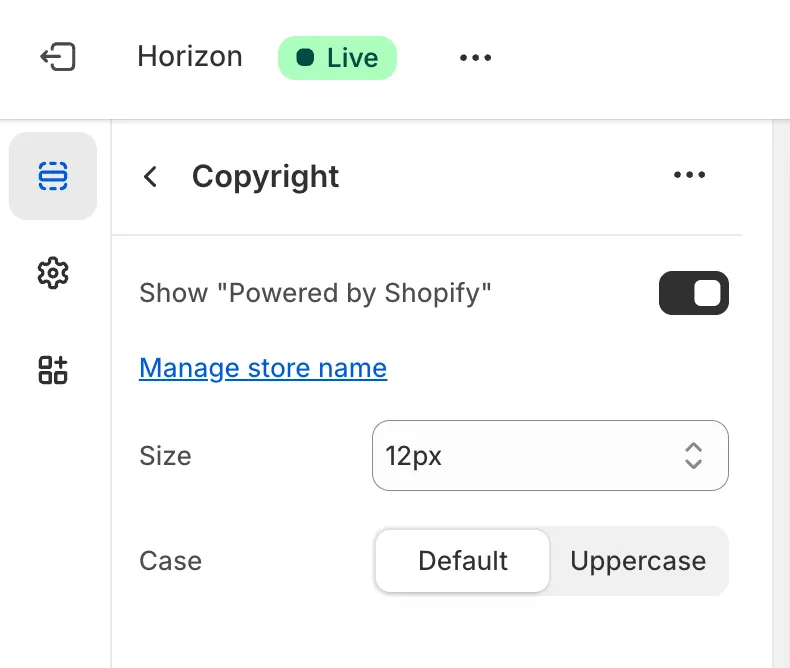790x668 pixels.
Task: Switch Case to Uppercase
Action: click(638, 561)
